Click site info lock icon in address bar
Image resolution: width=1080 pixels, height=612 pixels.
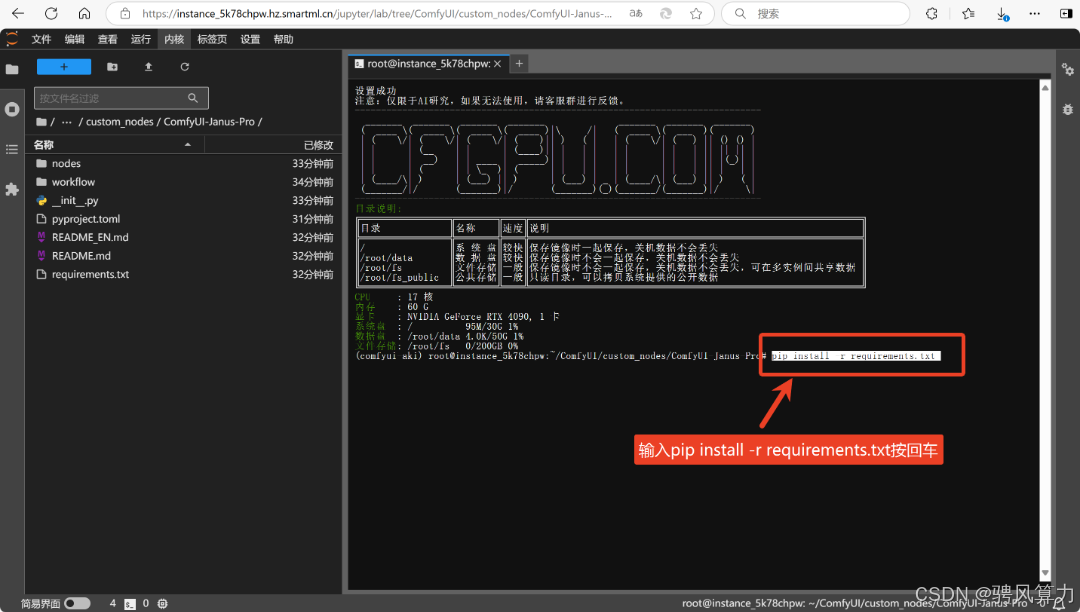coord(125,13)
